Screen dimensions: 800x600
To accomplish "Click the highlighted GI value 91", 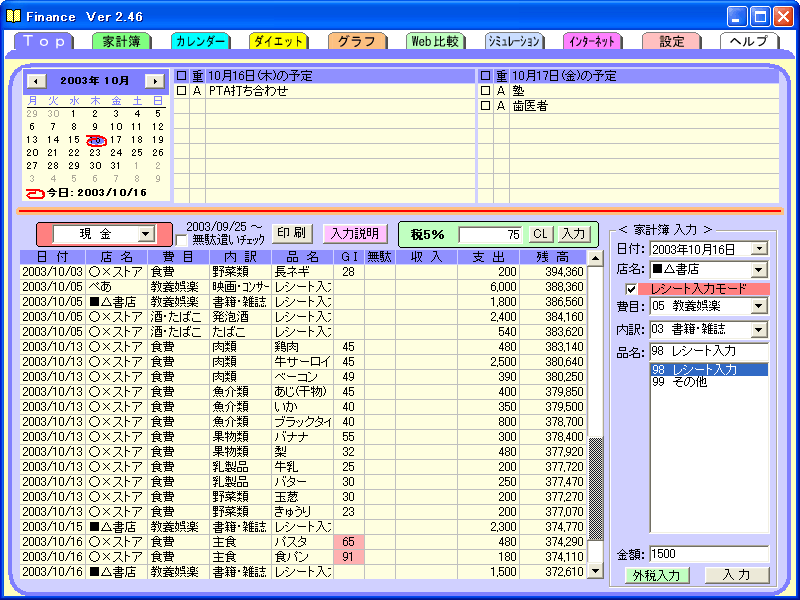I will point(348,557).
